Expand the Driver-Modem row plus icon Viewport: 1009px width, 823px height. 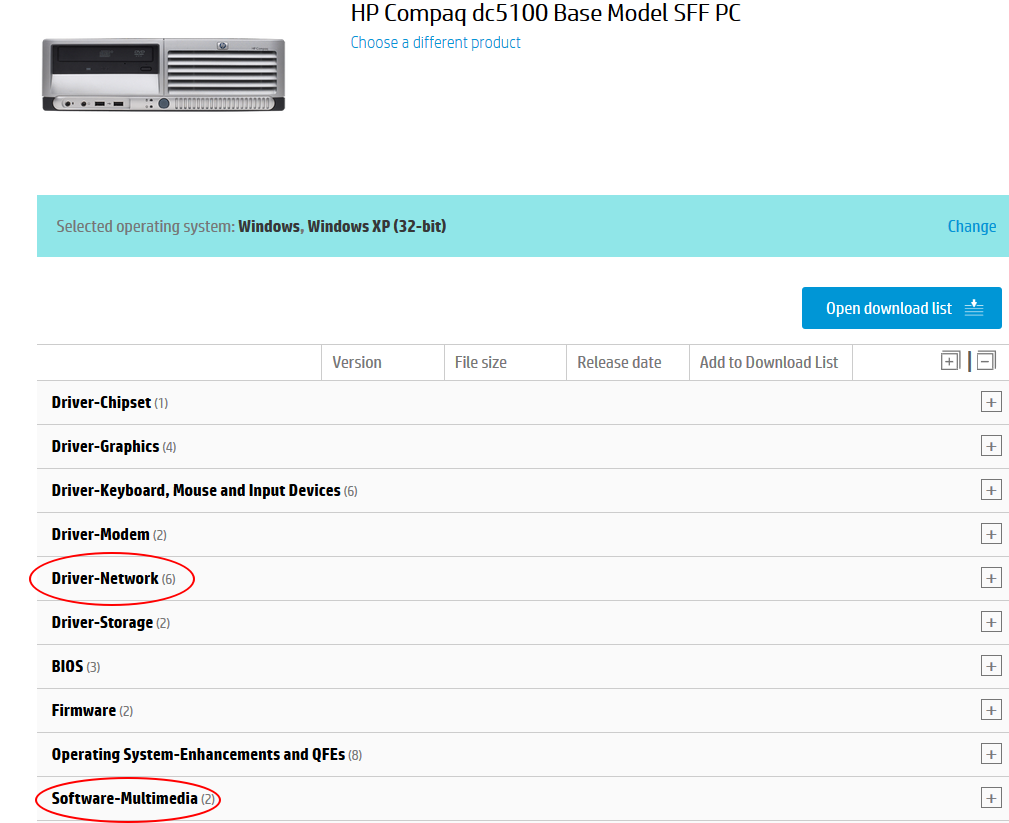991,534
